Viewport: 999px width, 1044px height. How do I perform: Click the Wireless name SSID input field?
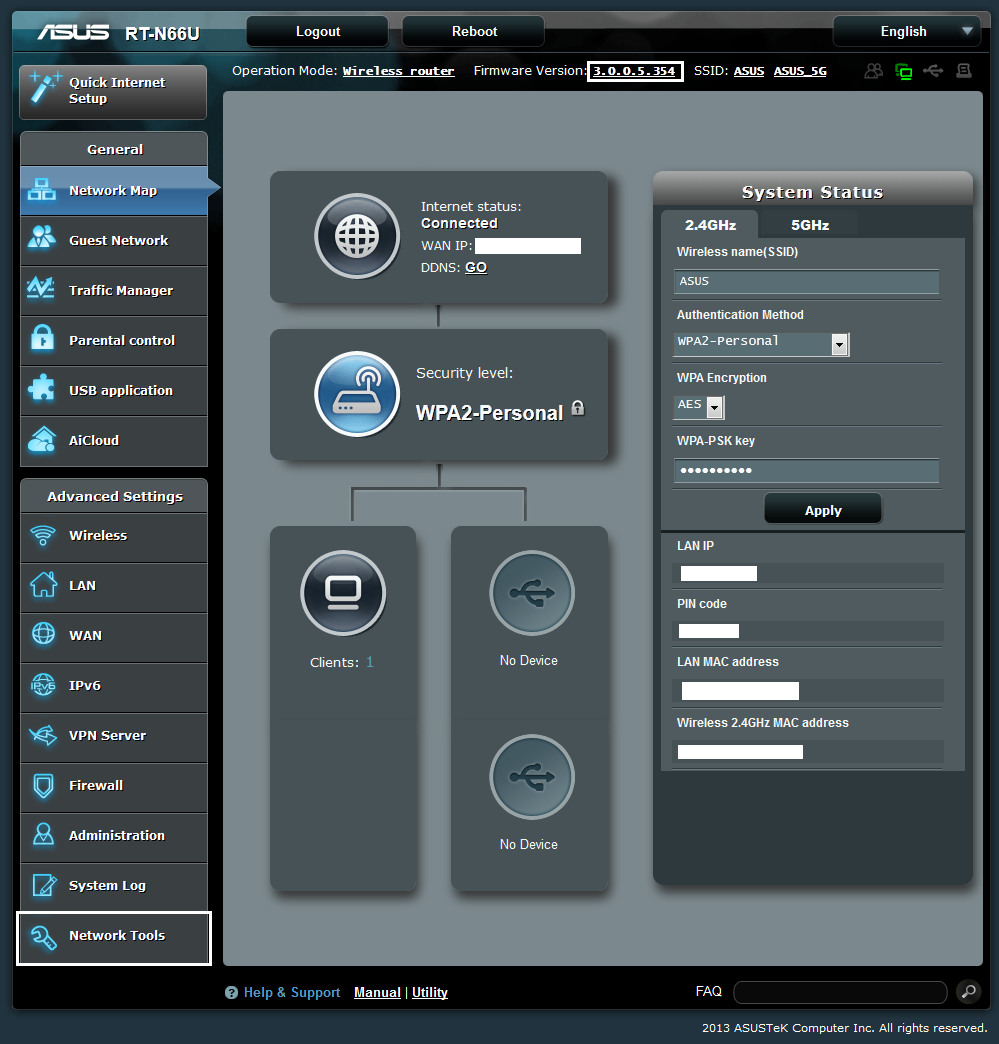tap(807, 281)
